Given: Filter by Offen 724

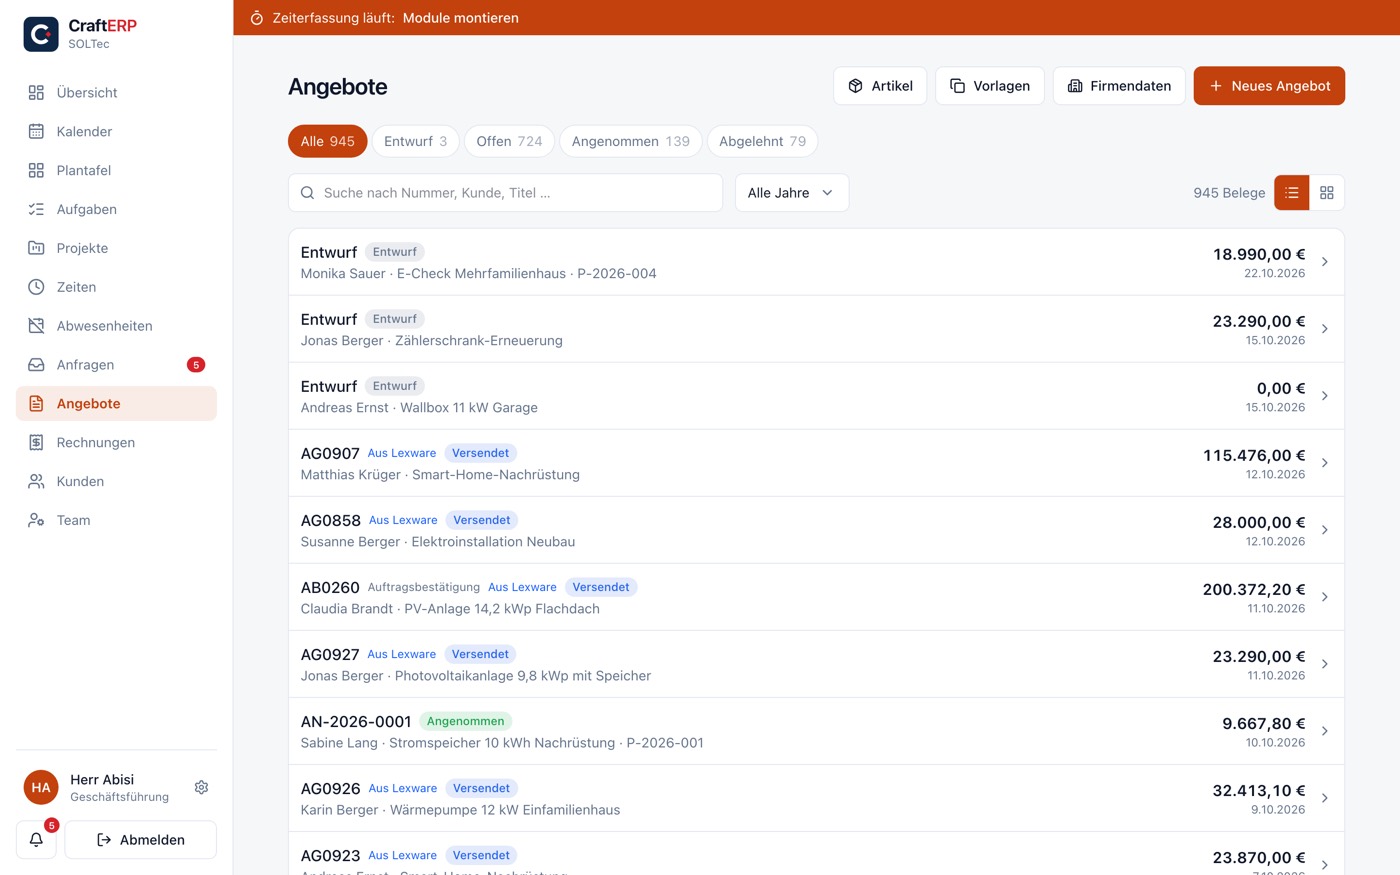Looking at the screenshot, I should [x=509, y=141].
